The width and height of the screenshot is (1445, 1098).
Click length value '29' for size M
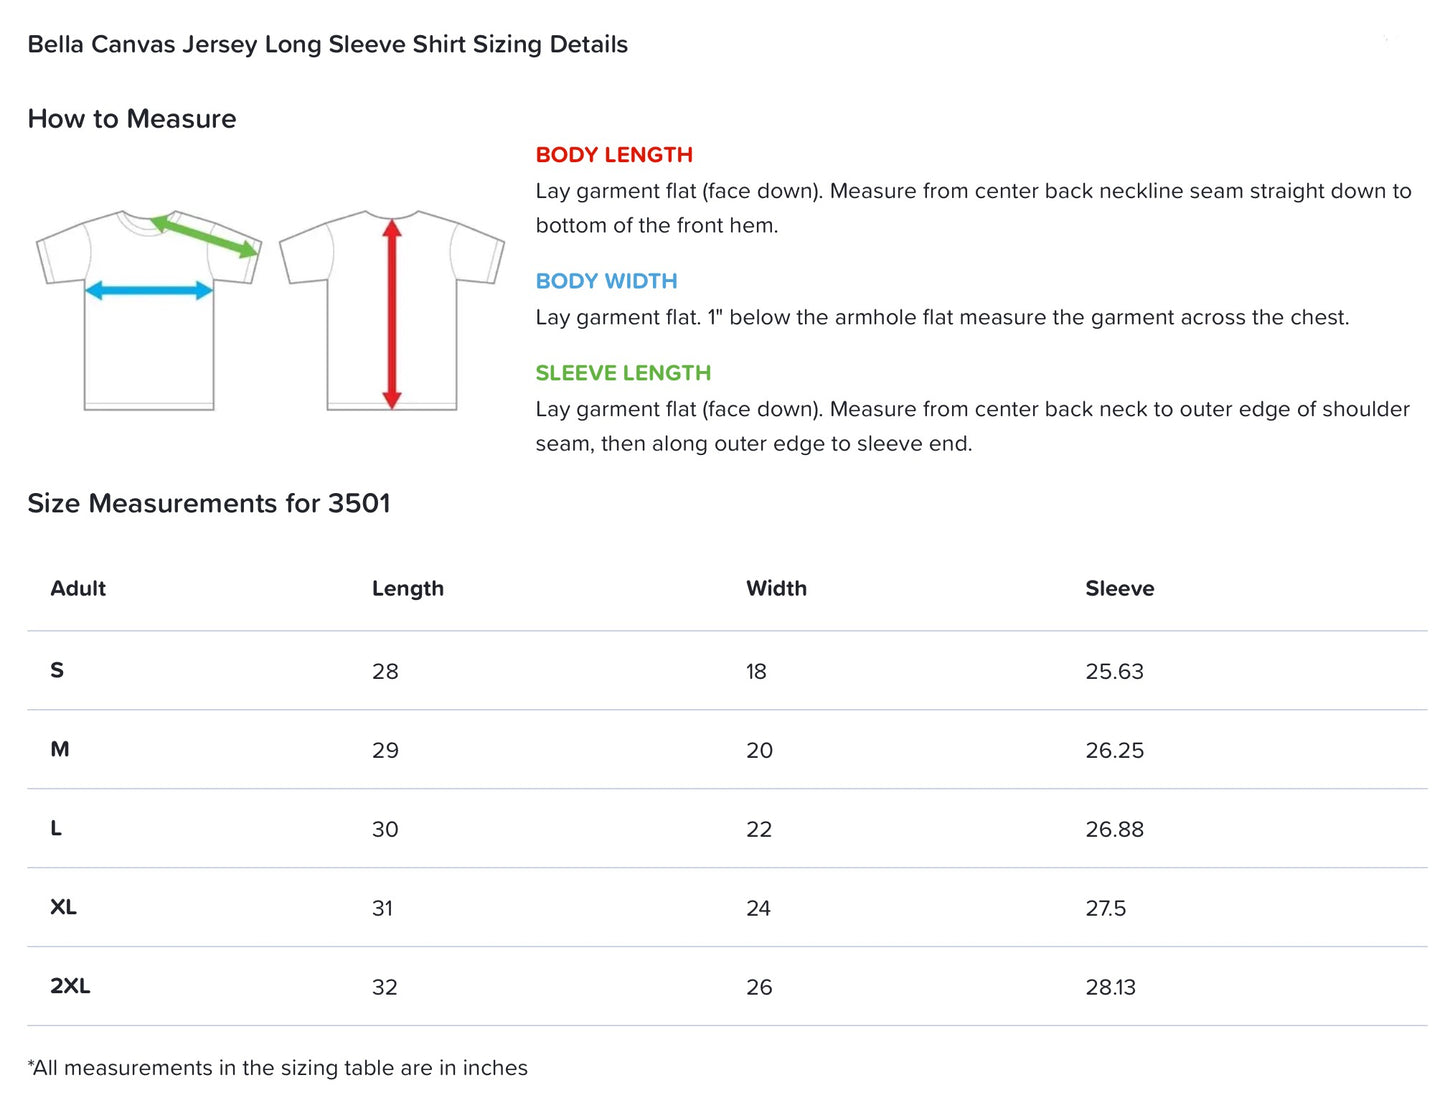(x=385, y=750)
